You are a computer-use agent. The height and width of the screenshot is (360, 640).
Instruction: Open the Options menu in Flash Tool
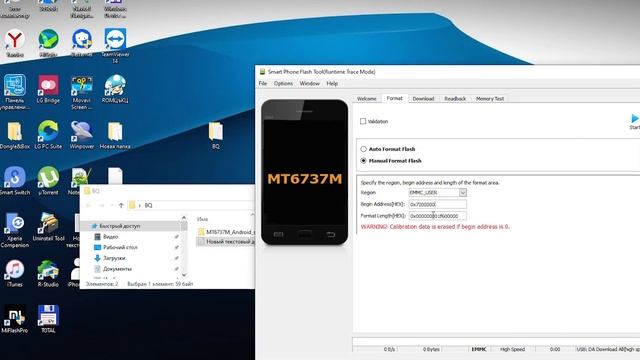tap(283, 83)
